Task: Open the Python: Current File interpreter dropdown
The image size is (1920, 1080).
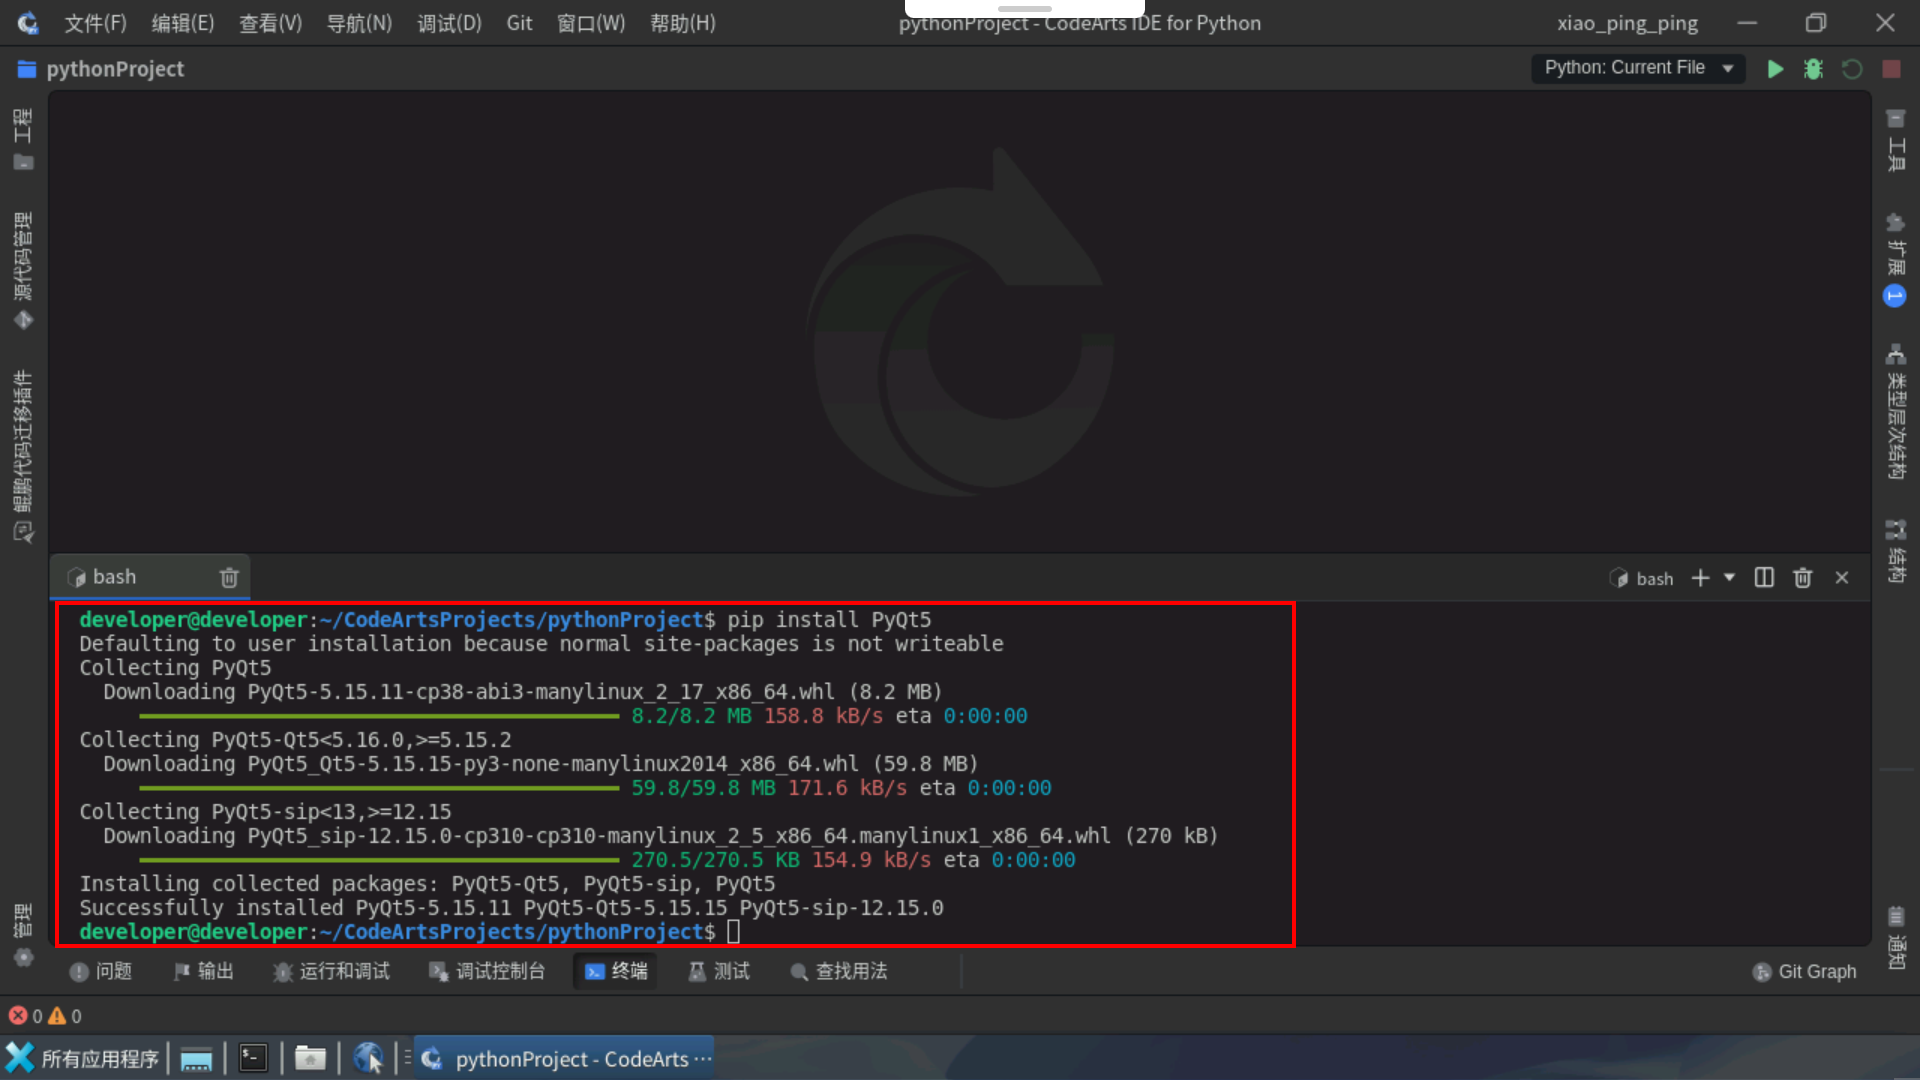Action: [1638, 68]
